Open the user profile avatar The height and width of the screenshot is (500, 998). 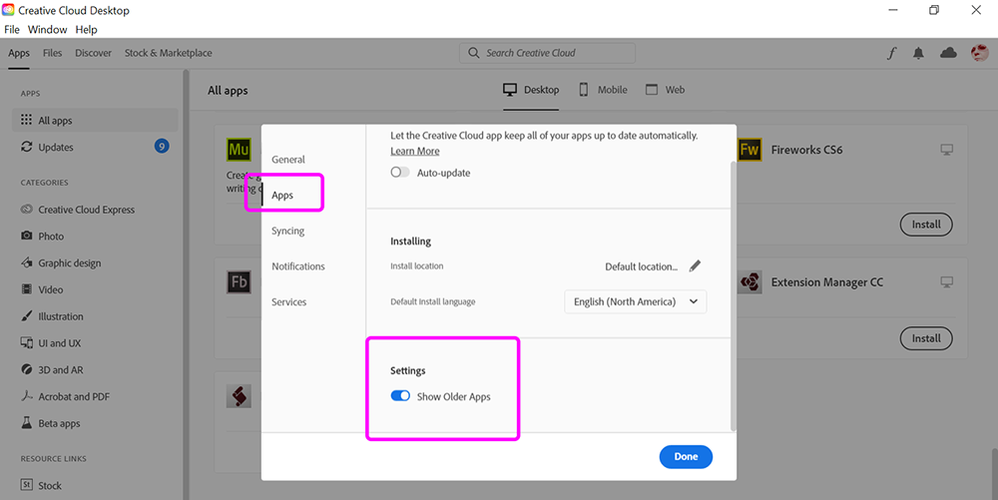tap(979, 54)
